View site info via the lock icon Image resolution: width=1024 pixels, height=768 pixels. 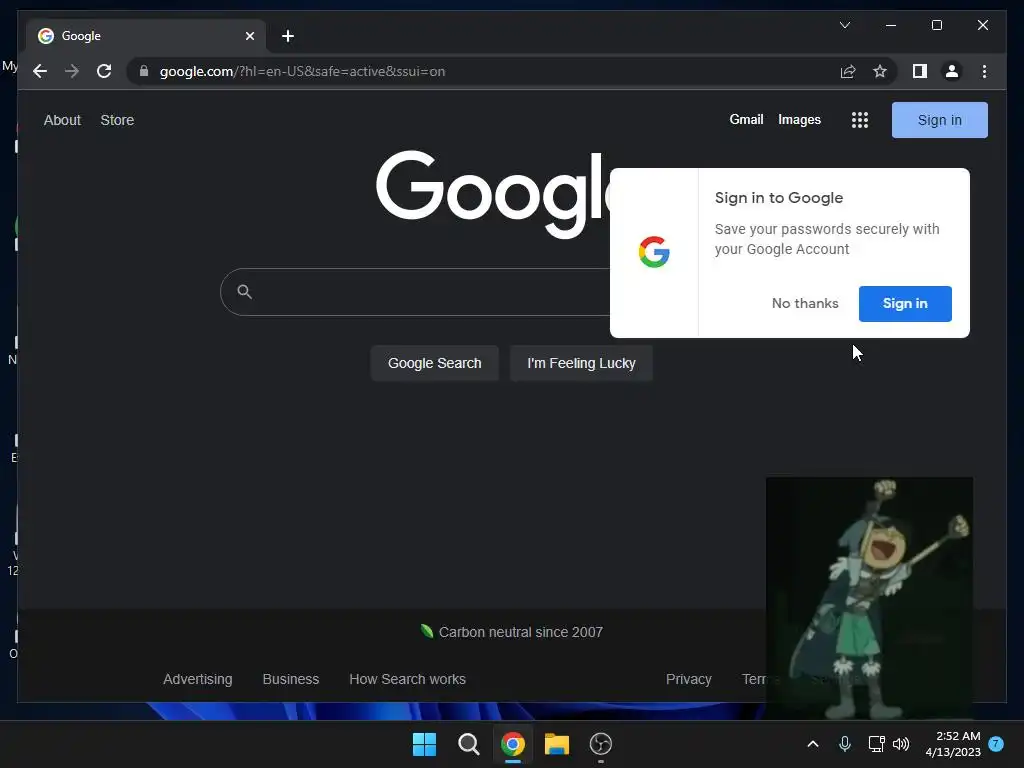[x=144, y=71]
